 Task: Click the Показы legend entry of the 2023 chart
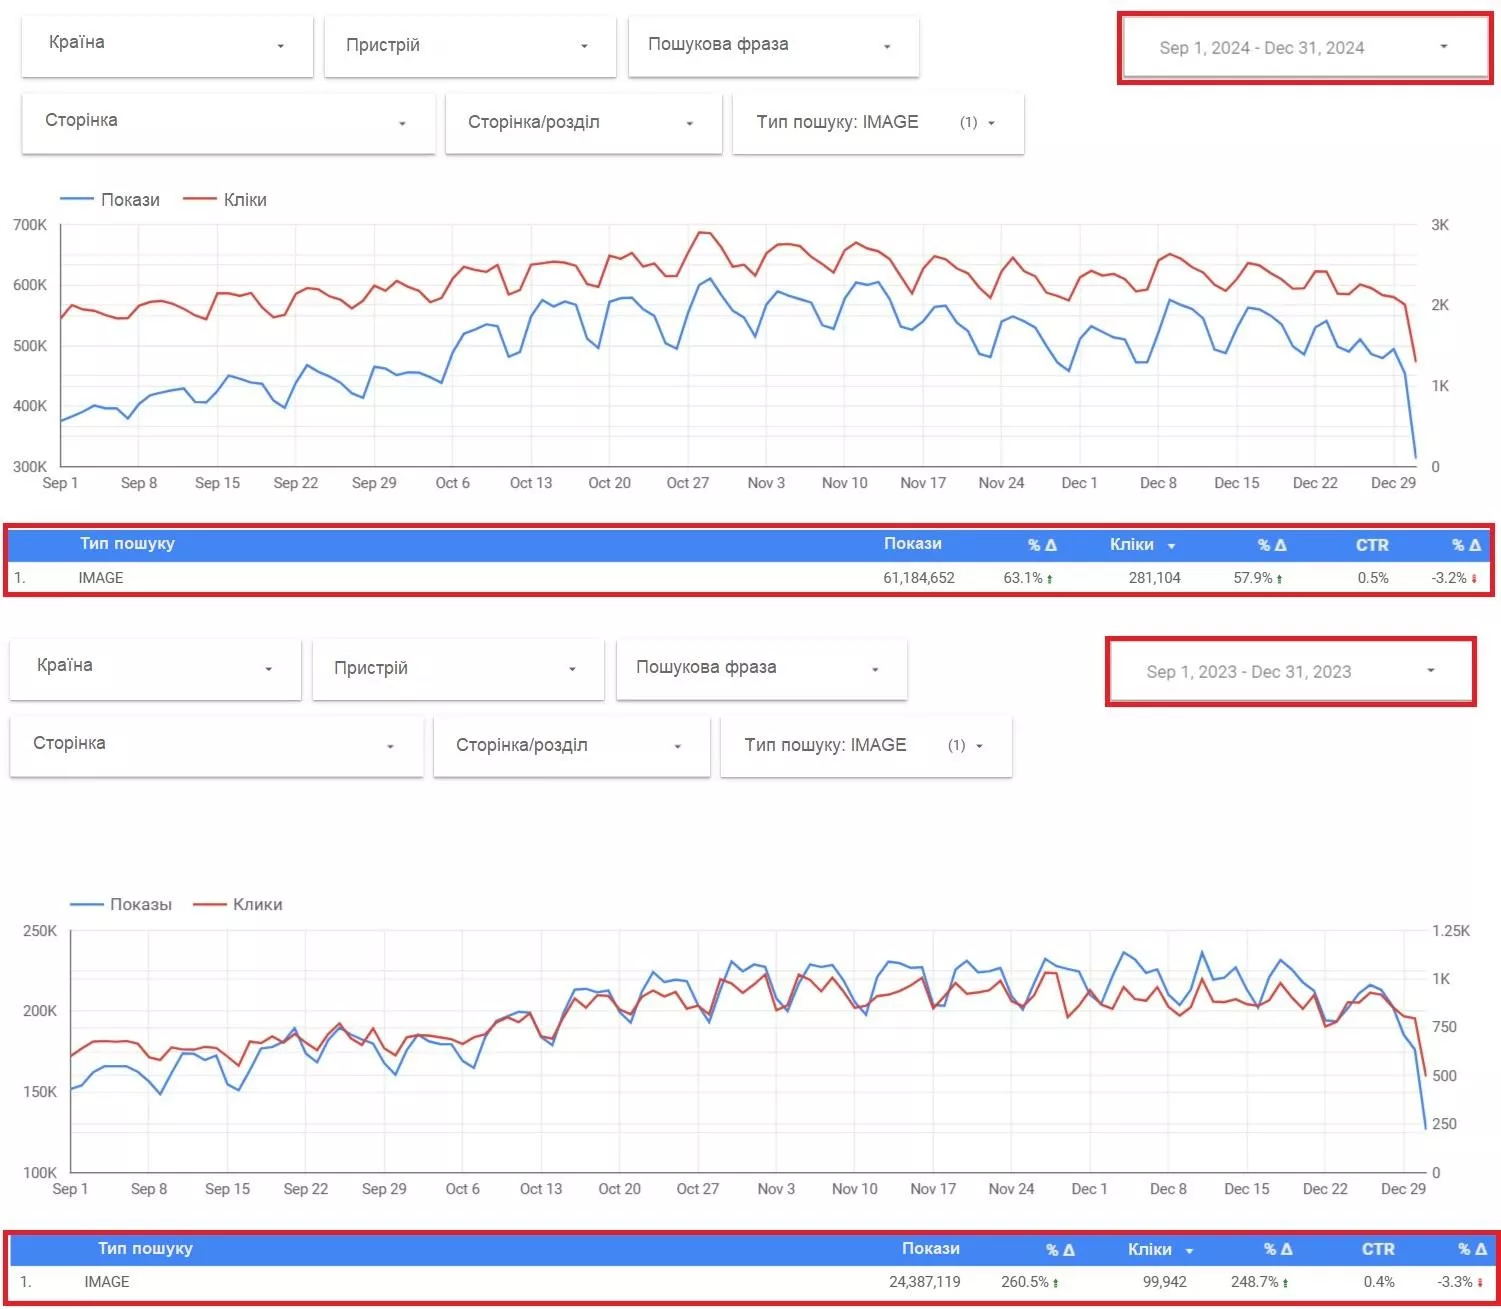(121, 905)
